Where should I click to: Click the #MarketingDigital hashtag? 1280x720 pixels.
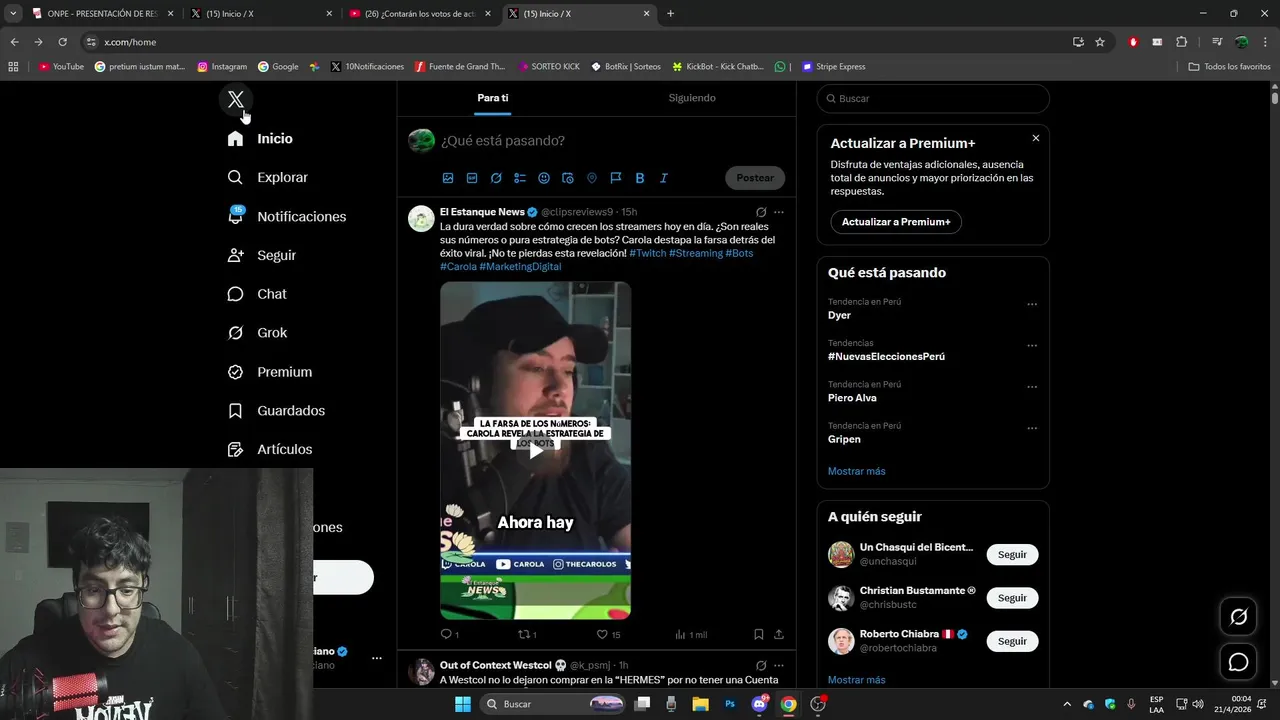click(x=520, y=267)
